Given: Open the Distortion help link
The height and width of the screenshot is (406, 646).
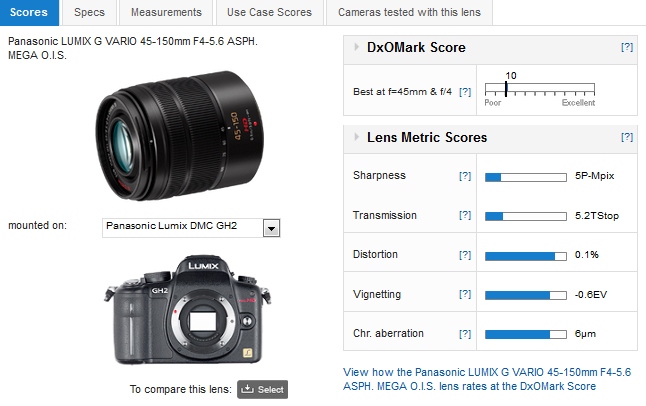Looking at the screenshot, I should [x=465, y=255].
